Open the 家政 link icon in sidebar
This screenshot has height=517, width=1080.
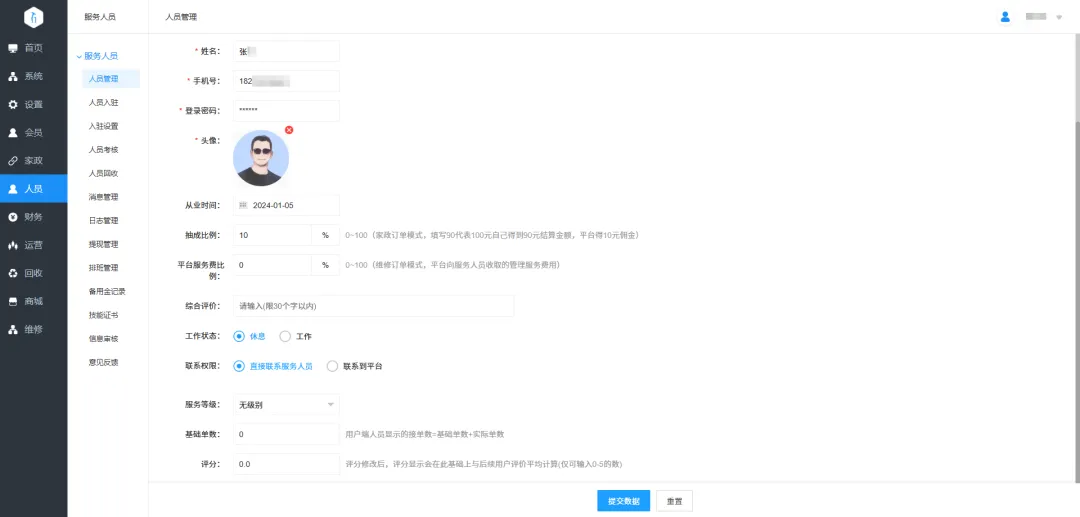coord(13,160)
